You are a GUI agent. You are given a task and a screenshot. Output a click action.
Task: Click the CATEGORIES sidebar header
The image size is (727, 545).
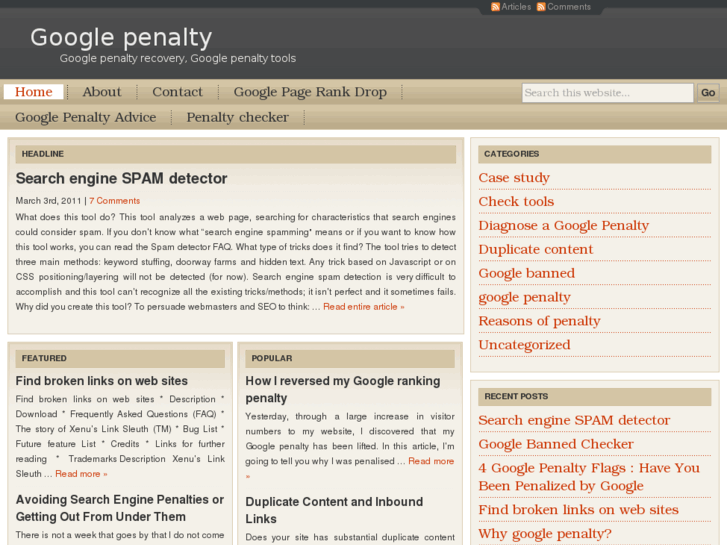[594, 154]
